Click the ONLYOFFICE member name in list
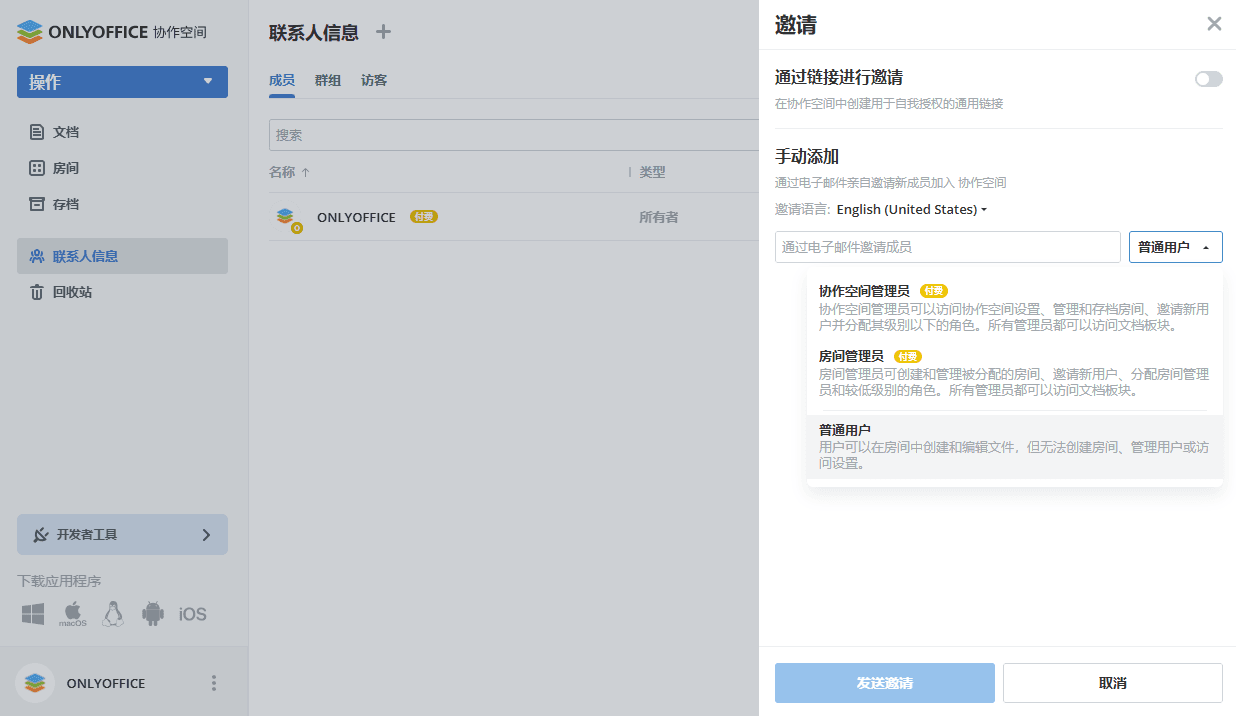Image resolution: width=1236 pixels, height=716 pixels. [x=356, y=217]
